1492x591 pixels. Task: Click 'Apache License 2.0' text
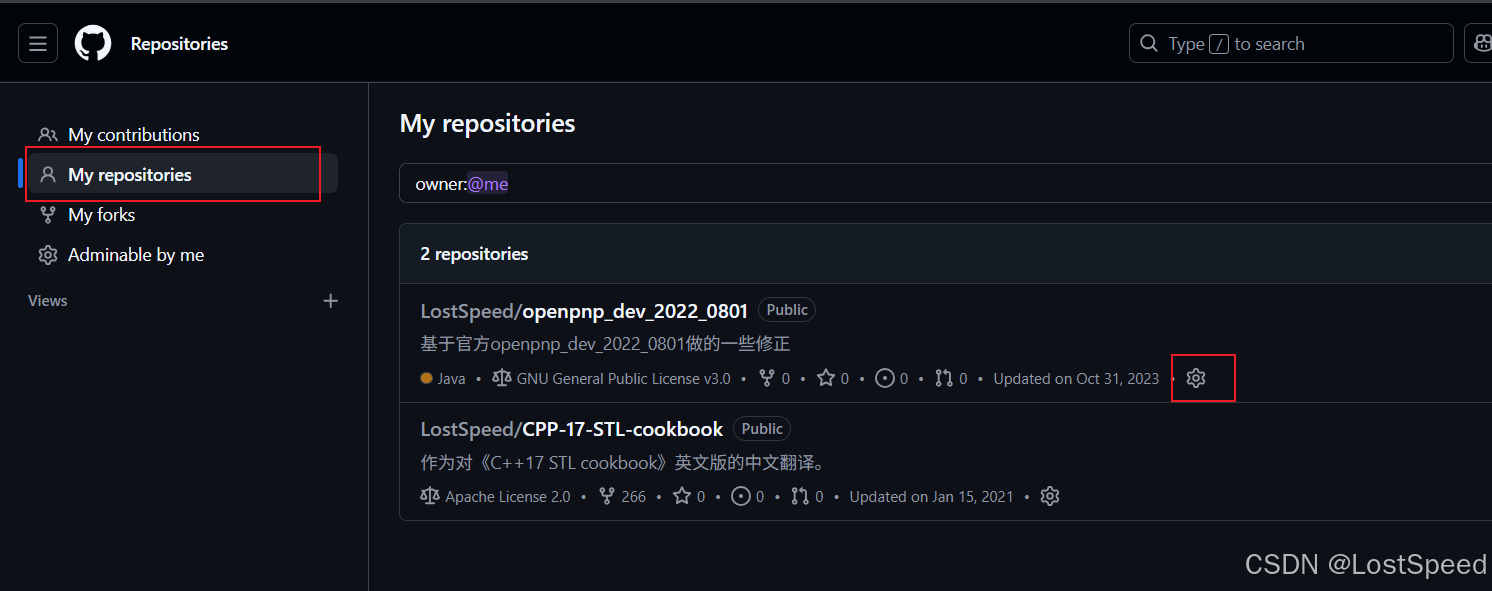coord(507,496)
